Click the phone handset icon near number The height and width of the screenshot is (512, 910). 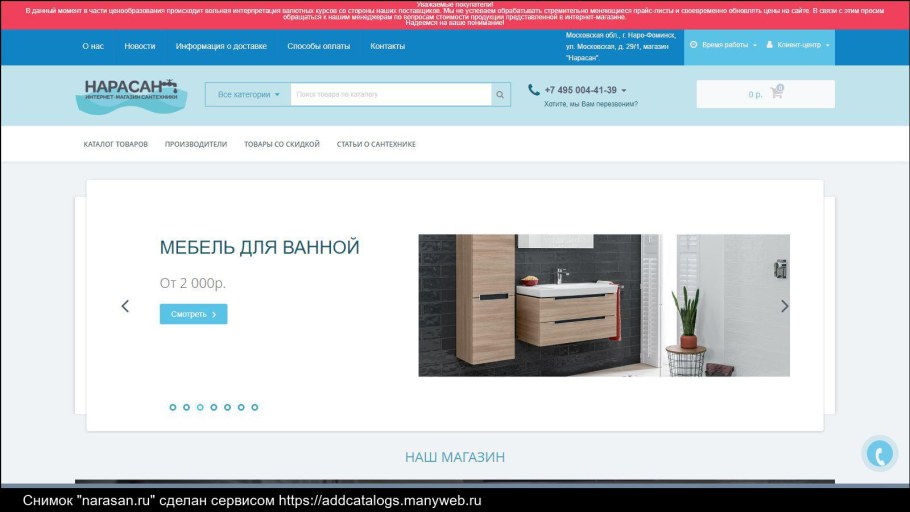point(534,90)
